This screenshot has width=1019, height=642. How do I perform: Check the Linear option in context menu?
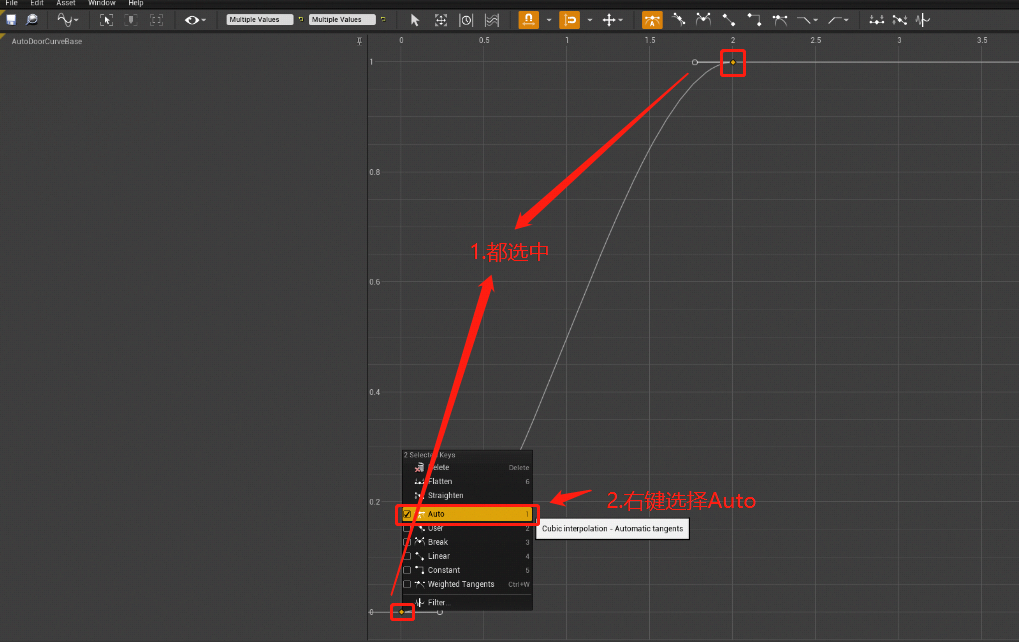click(x=467, y=556)
